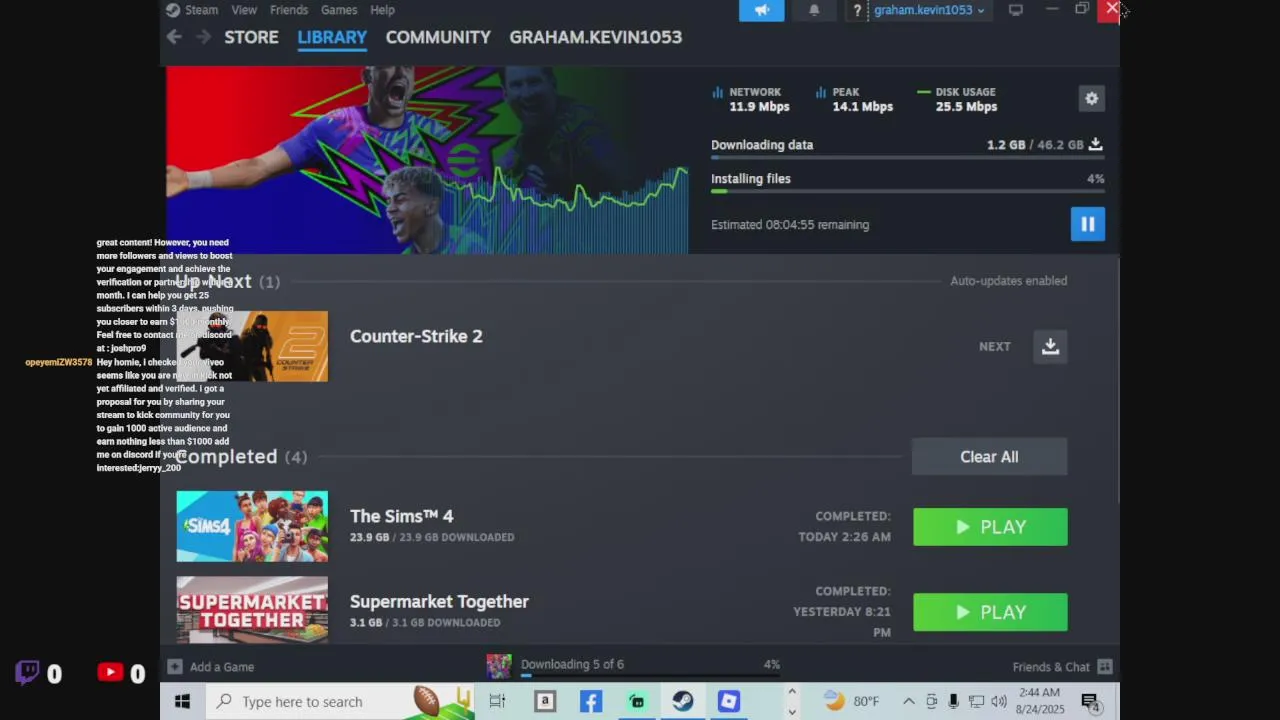The height and width of the screenshot is (720, 1280).
Task: Click the Steam taskbar icon
Action: 683,702
